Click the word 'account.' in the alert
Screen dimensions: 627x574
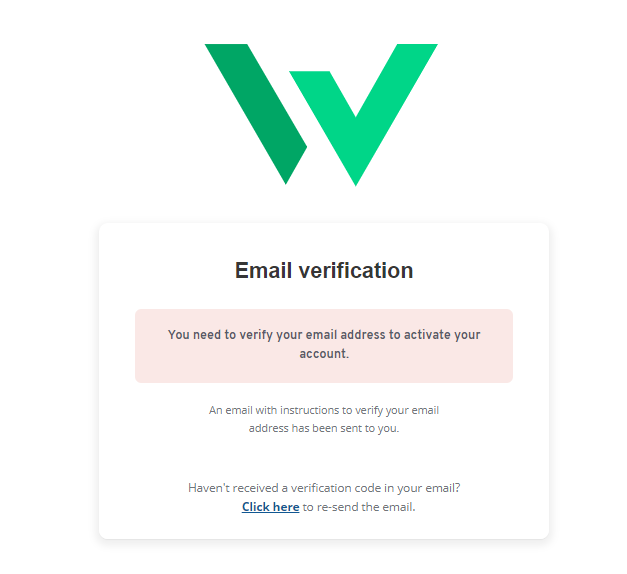pyautogui.click(x=324, y=354)
